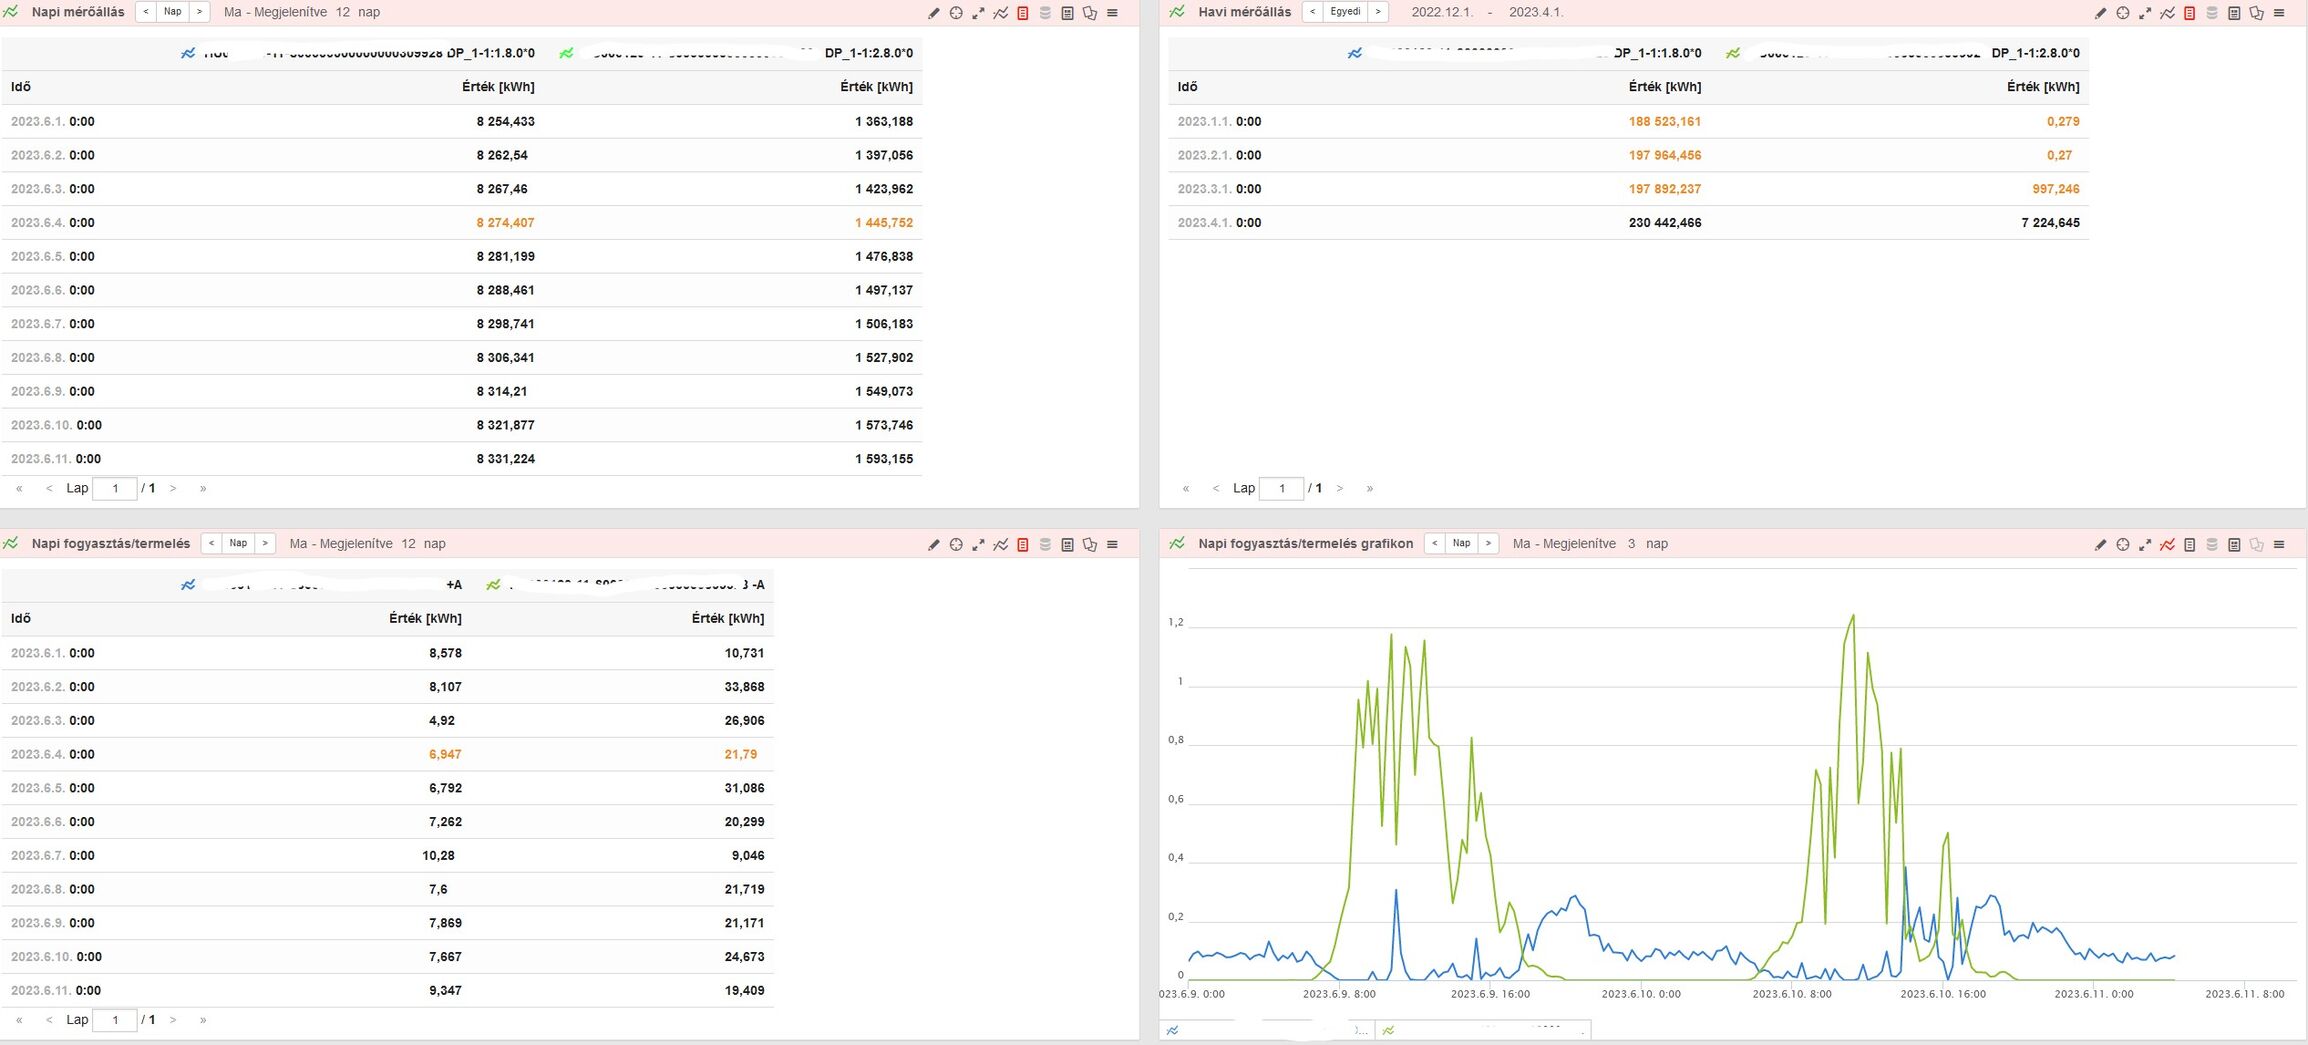Screen dimensions: 2308x1045
Task: Switch Napi mérőállás panel to chart view
Action: [1000, 13]
